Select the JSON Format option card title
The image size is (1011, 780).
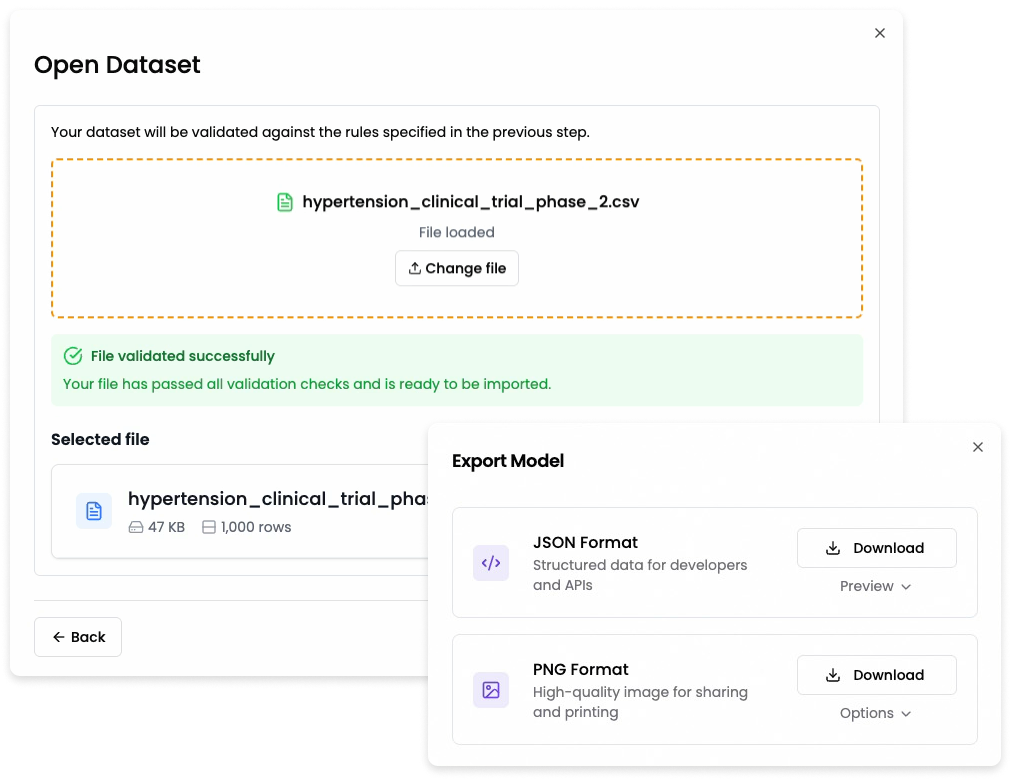click(x=585, y=542)
